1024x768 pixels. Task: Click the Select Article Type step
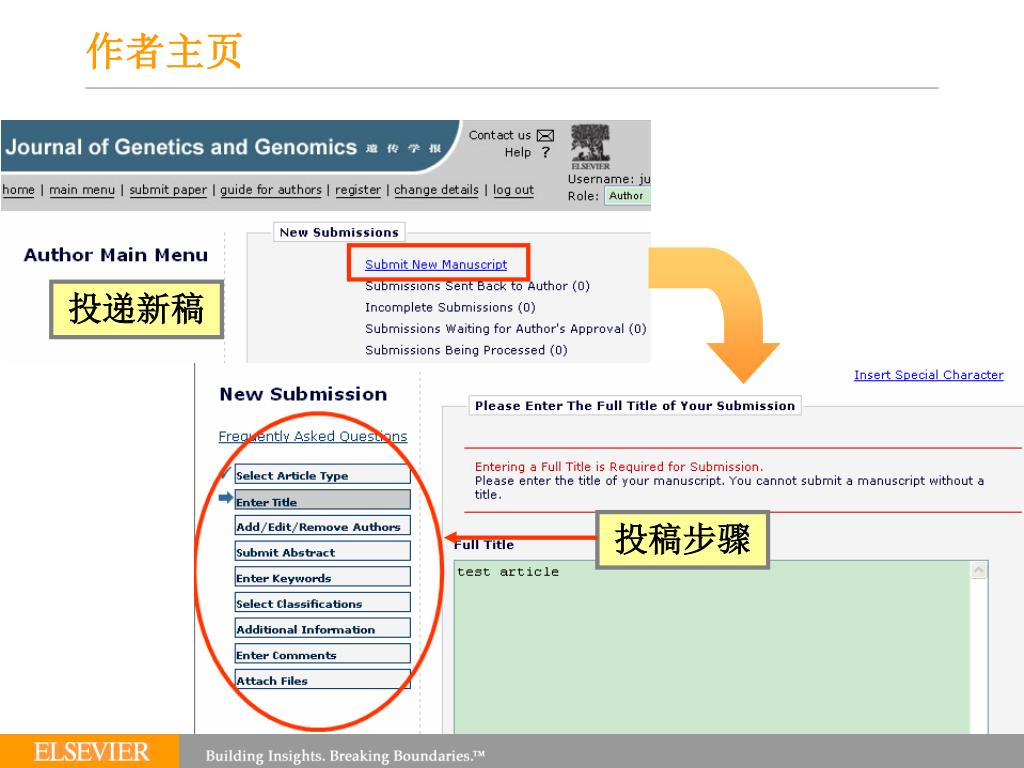point(323,475)
